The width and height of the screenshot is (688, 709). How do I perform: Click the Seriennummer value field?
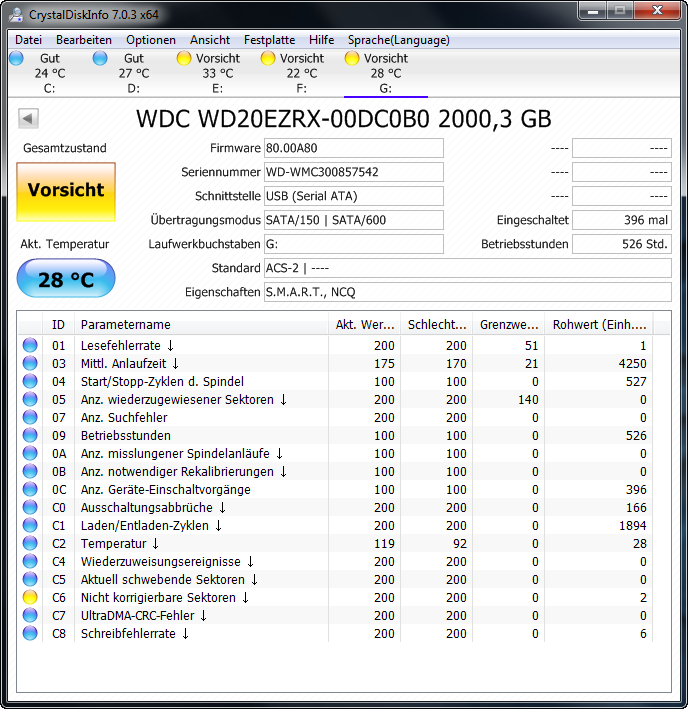pos(353,172)
